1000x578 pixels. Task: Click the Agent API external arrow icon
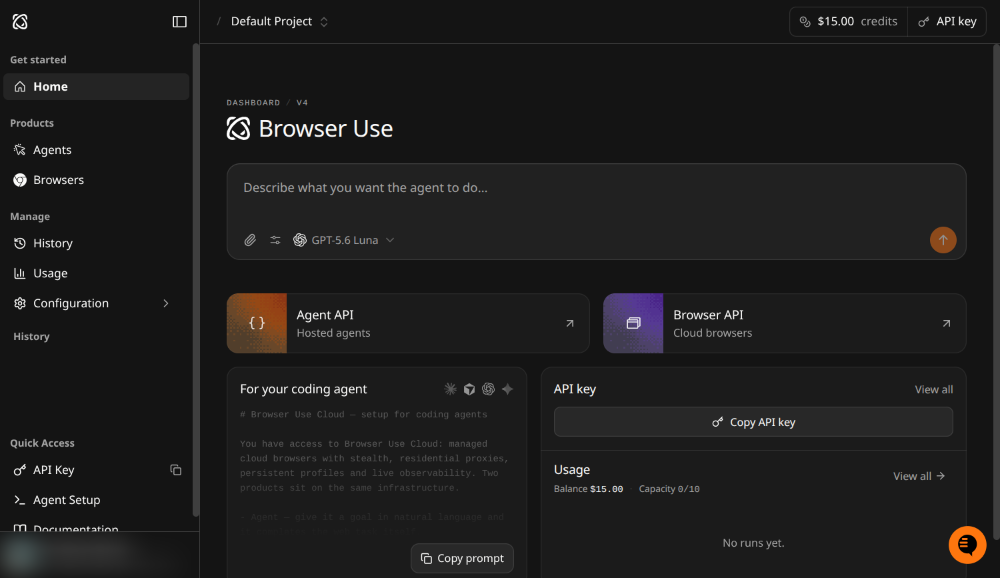click(570, 323)
